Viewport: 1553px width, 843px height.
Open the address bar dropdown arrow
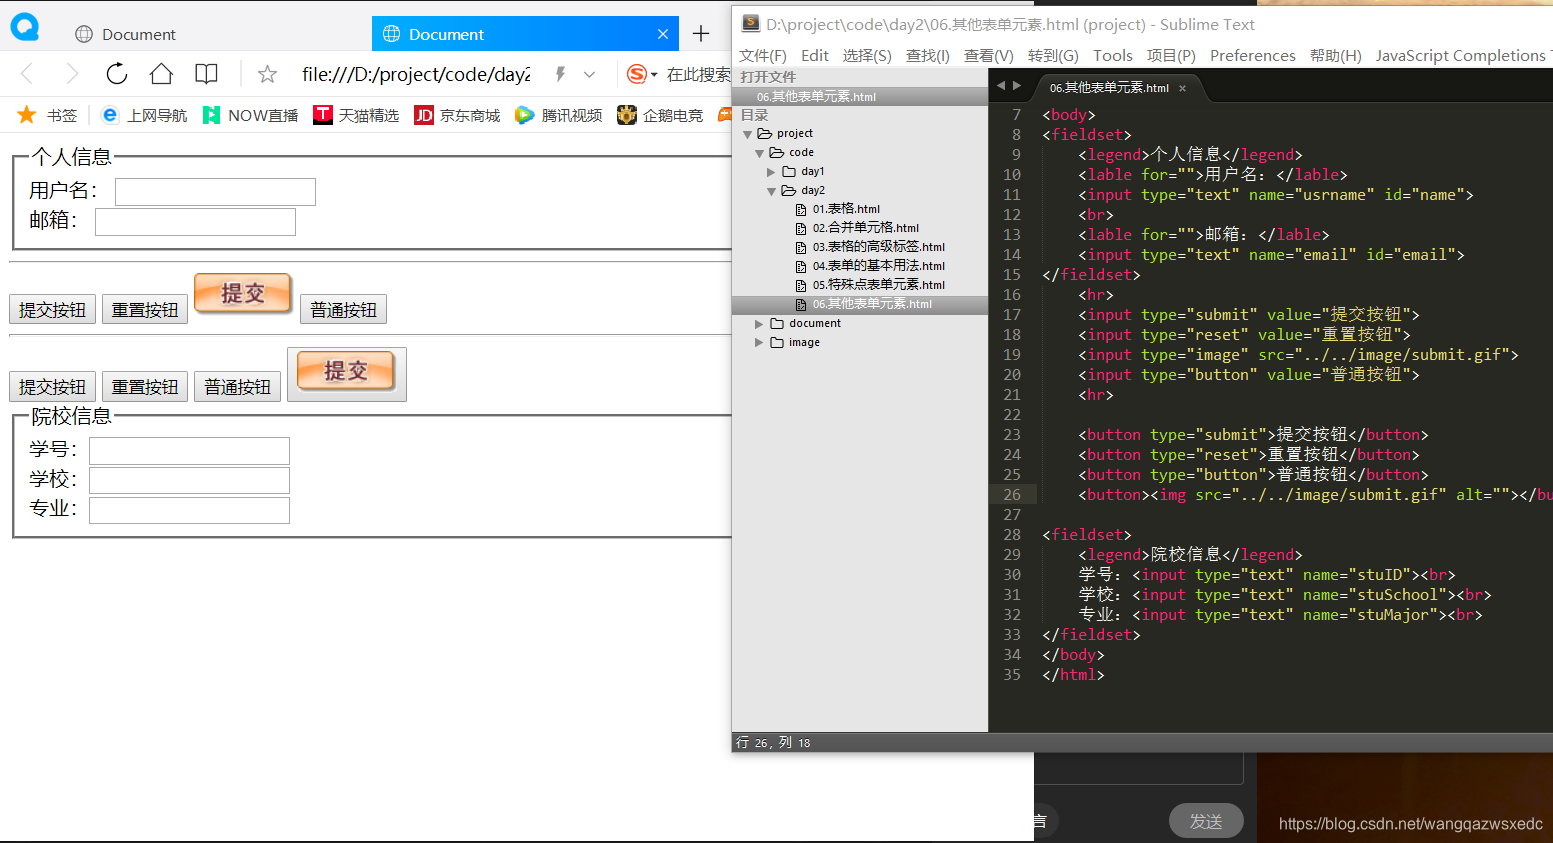589,74
